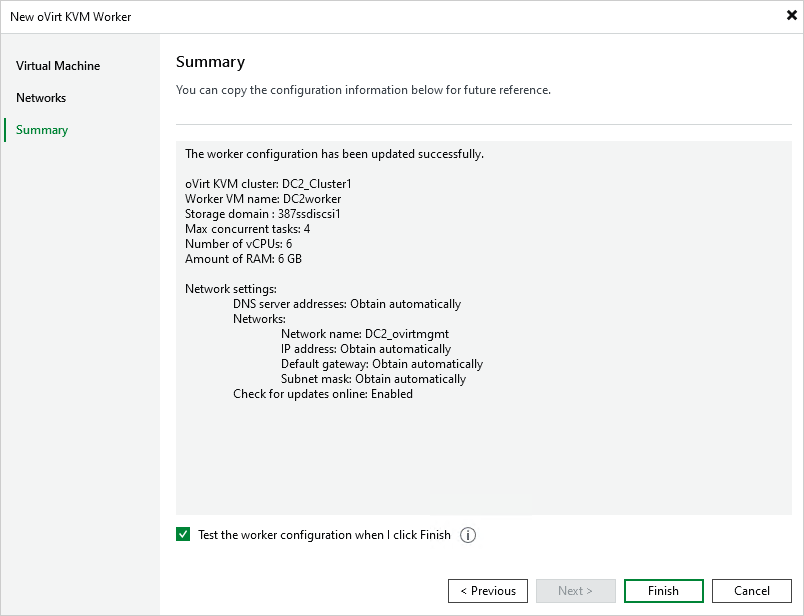
Task: Select the Summary step in the sidebar
Action: click(41, 130)
